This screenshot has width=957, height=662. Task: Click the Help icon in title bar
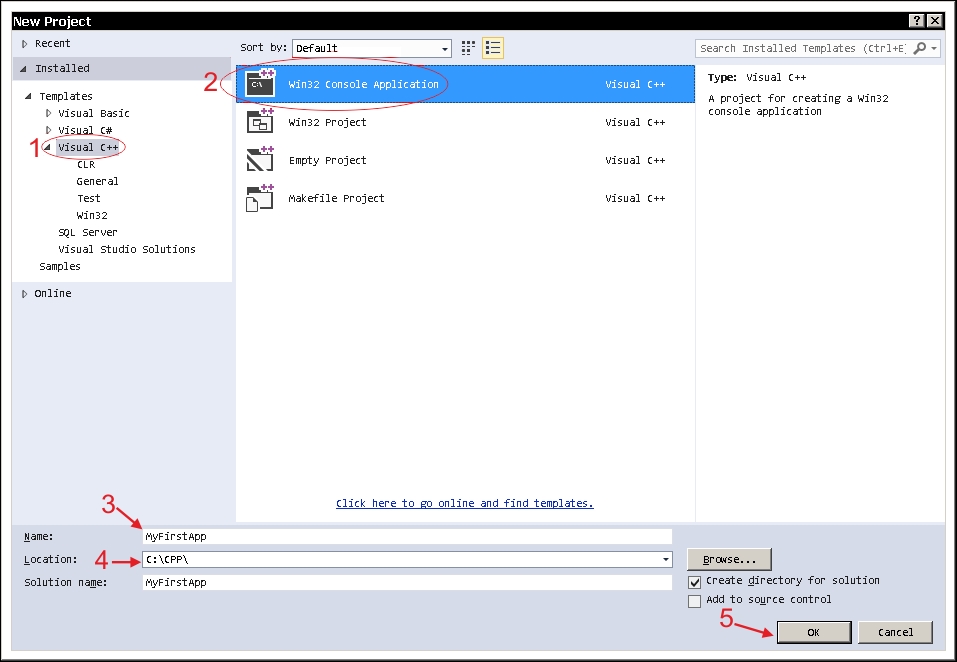coord(919,21)
